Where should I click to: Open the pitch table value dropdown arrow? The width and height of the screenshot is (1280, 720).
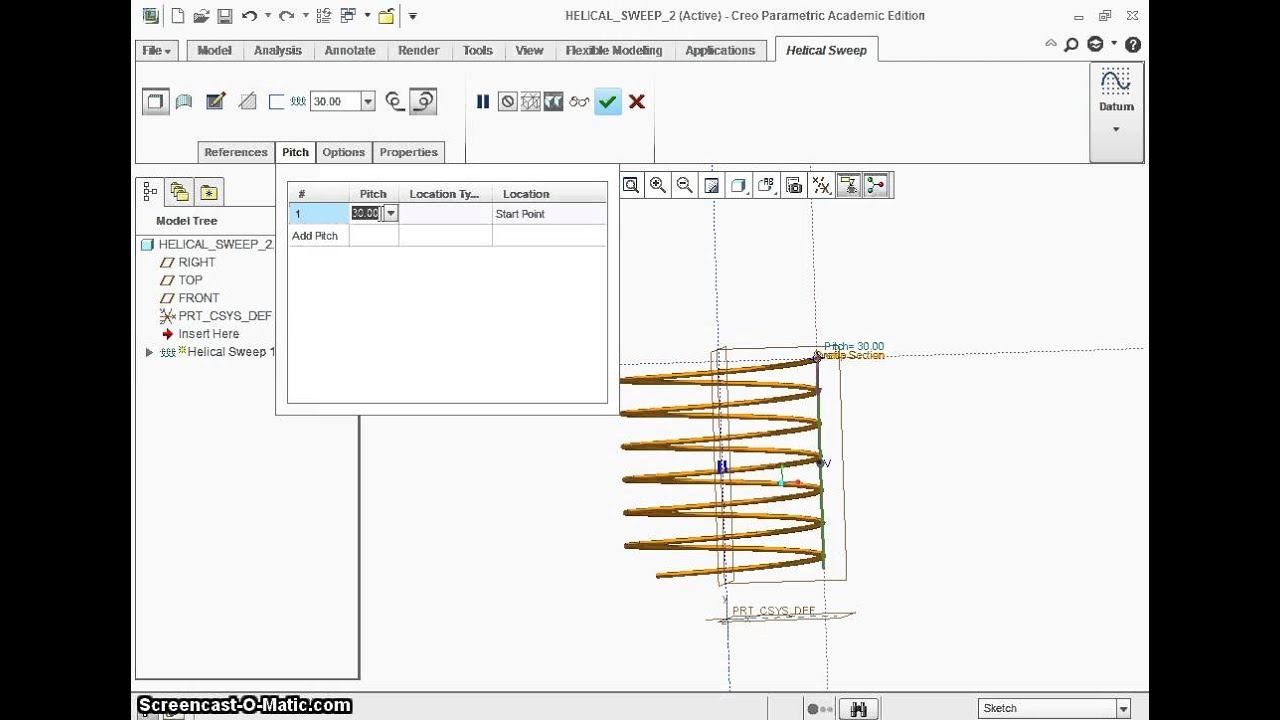tap(391, 213)
